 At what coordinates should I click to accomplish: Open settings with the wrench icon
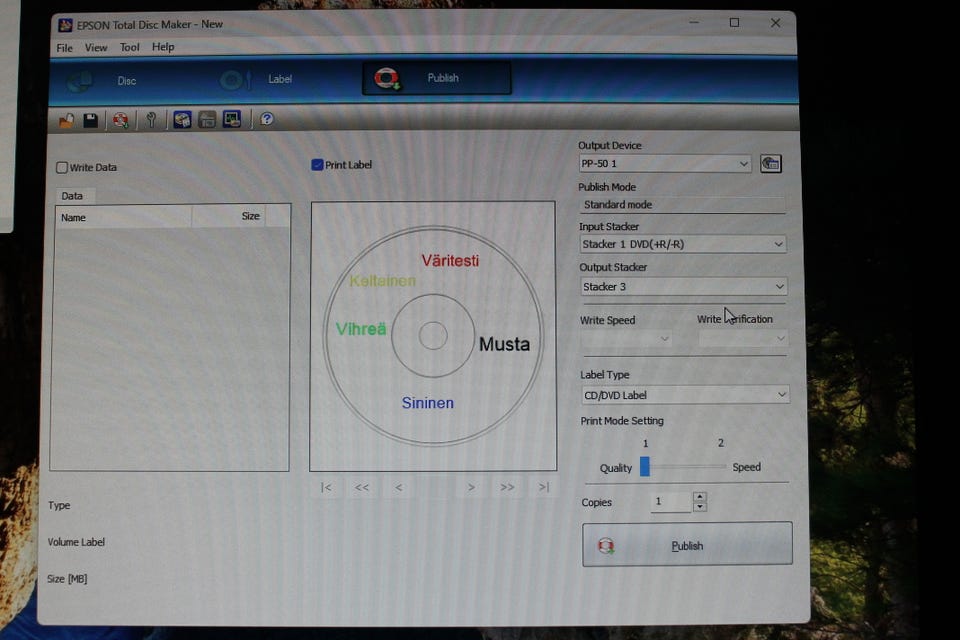point(151,119)
